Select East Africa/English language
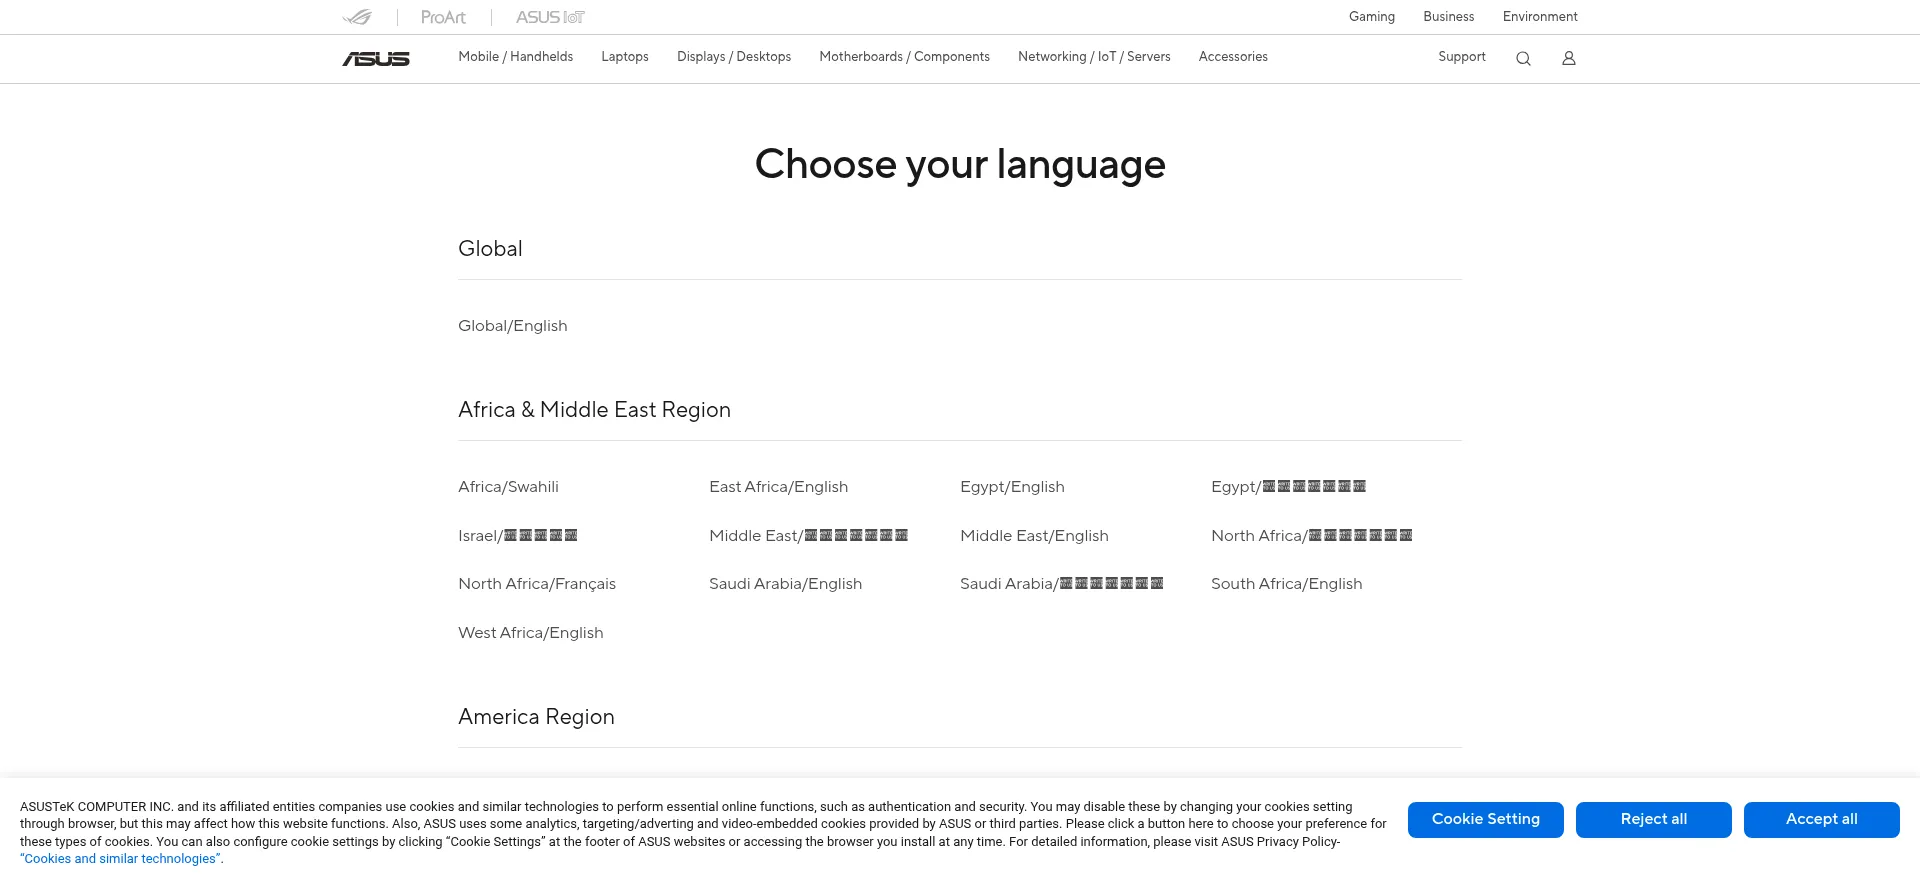Screen dimensions: 1920x888 (x=779, y=487)
